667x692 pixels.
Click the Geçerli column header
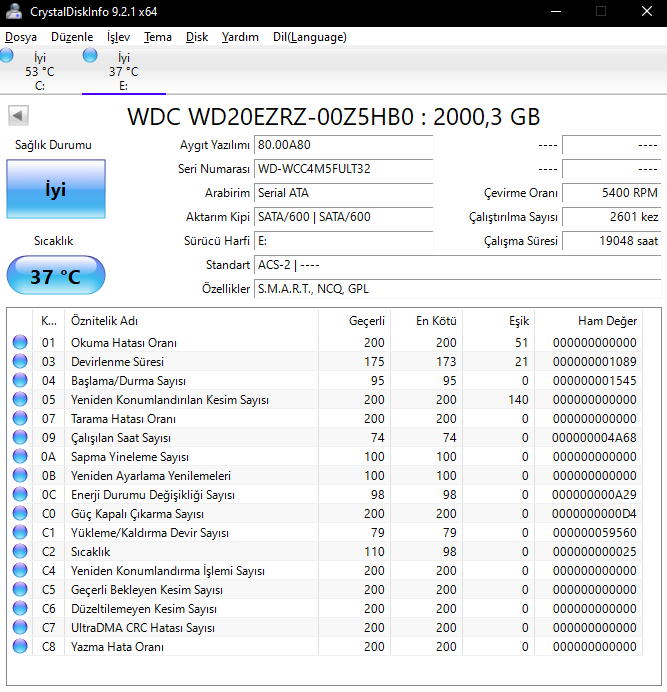(354, 321)
